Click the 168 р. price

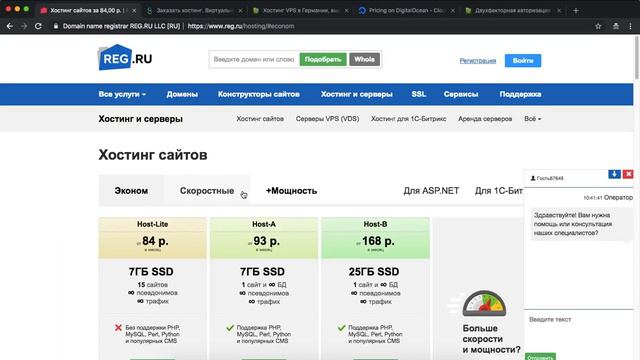pos(378,241)
